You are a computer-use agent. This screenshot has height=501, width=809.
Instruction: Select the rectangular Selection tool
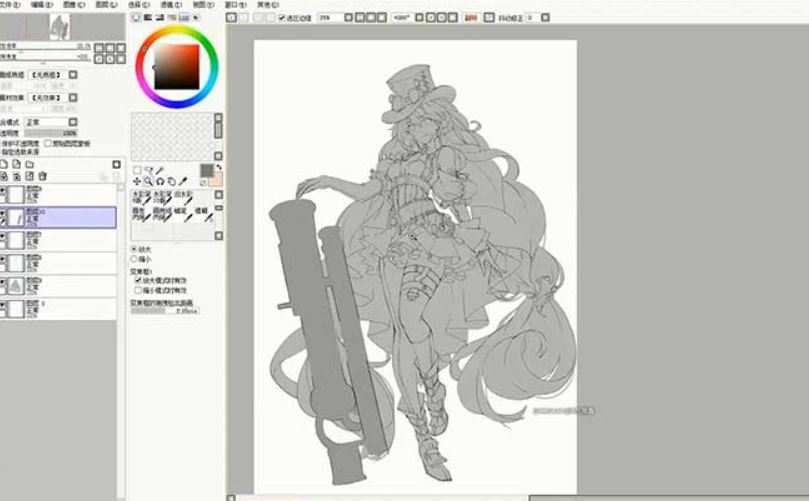pos(136,170)
